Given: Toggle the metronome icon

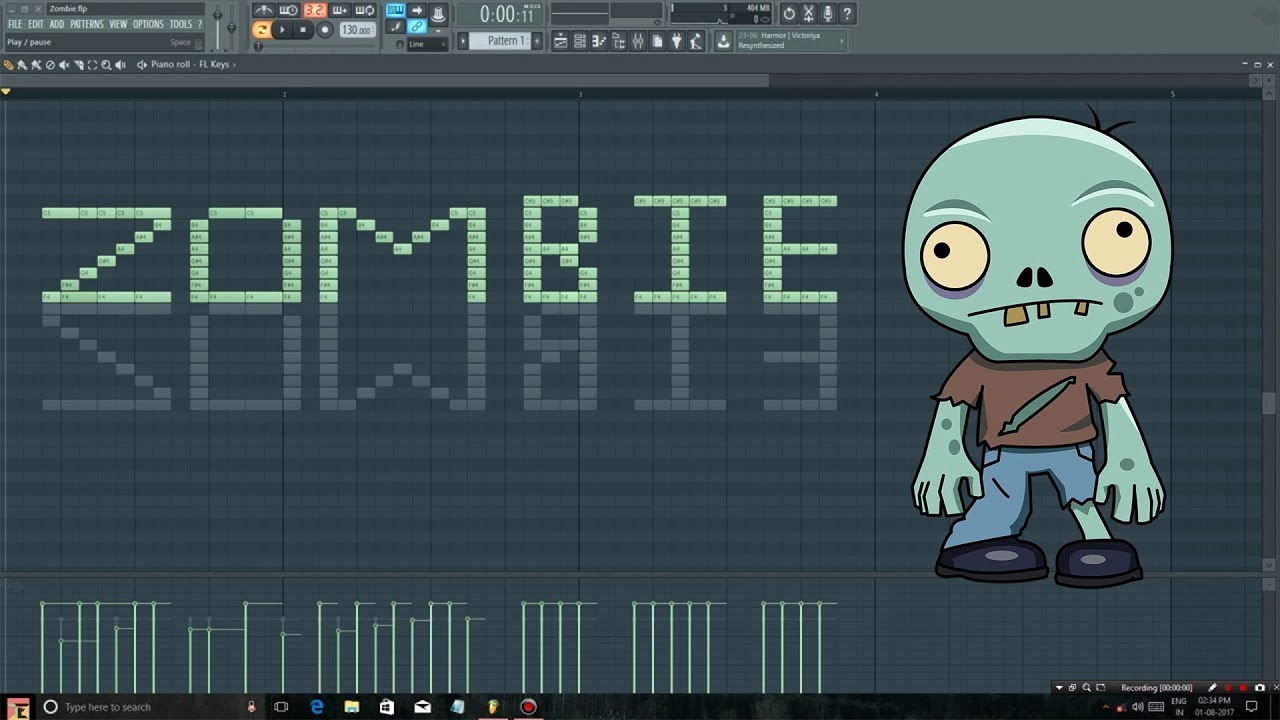Looking at the screenshot, I should tap(264, 11).
